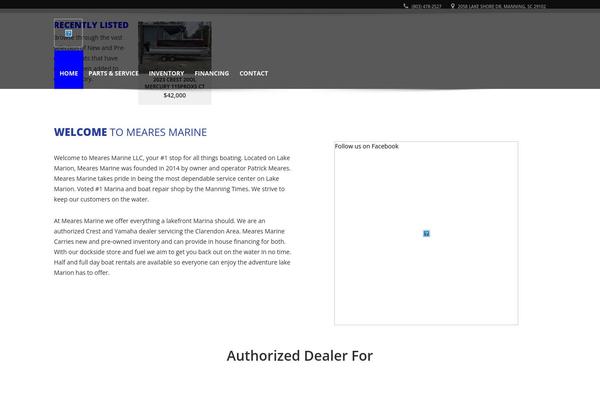Open the Financing page
The height and width of the screenshot is (400, 600).
tap(212, 73)
